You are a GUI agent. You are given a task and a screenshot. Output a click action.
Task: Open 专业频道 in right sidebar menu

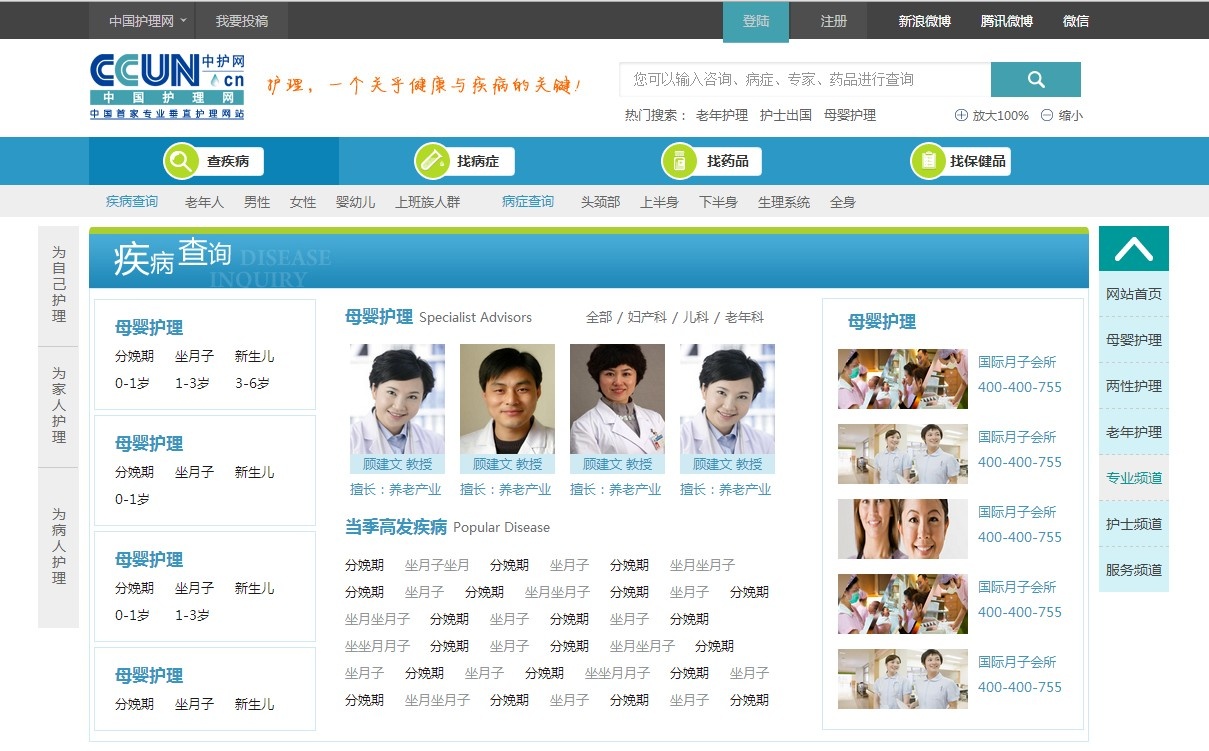[x=1133, y=478]
